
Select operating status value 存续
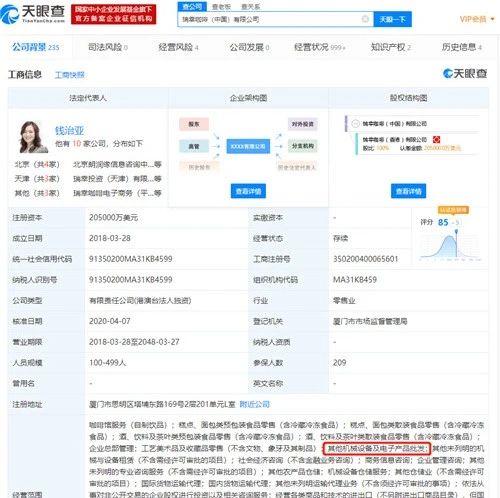coord(340,238)
